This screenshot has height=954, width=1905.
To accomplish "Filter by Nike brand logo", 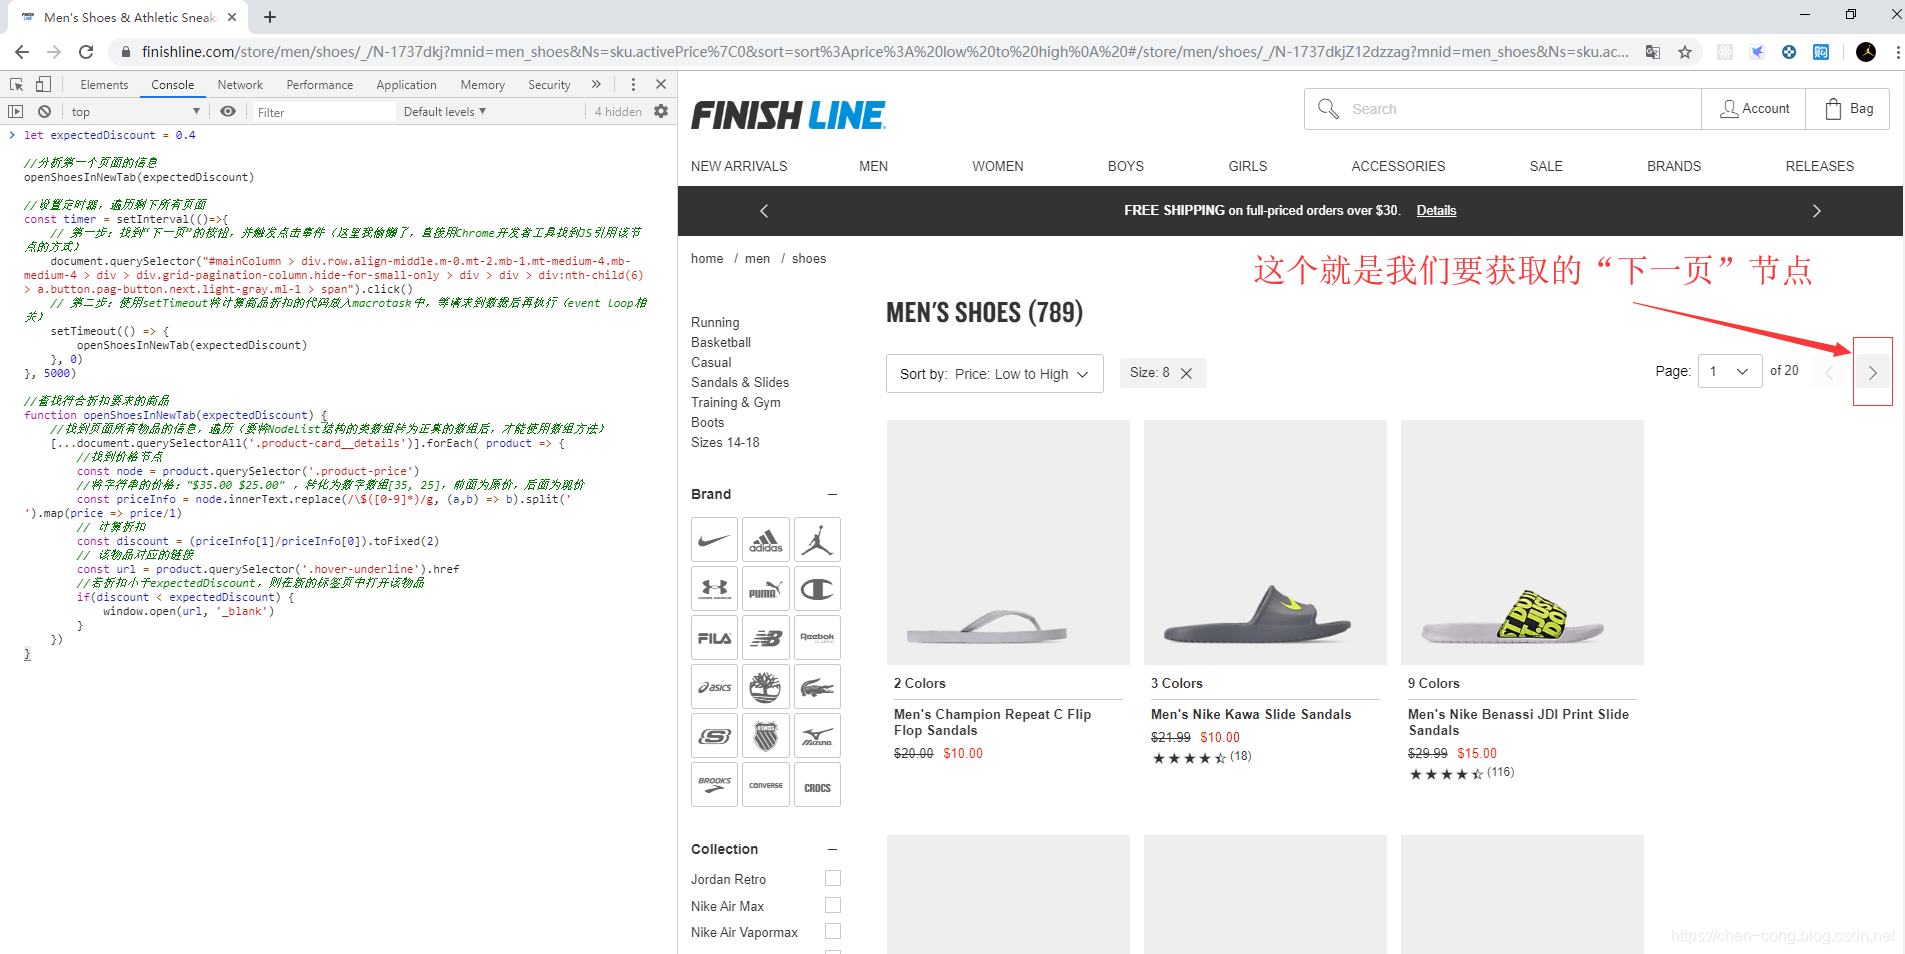I will [714, 540].
